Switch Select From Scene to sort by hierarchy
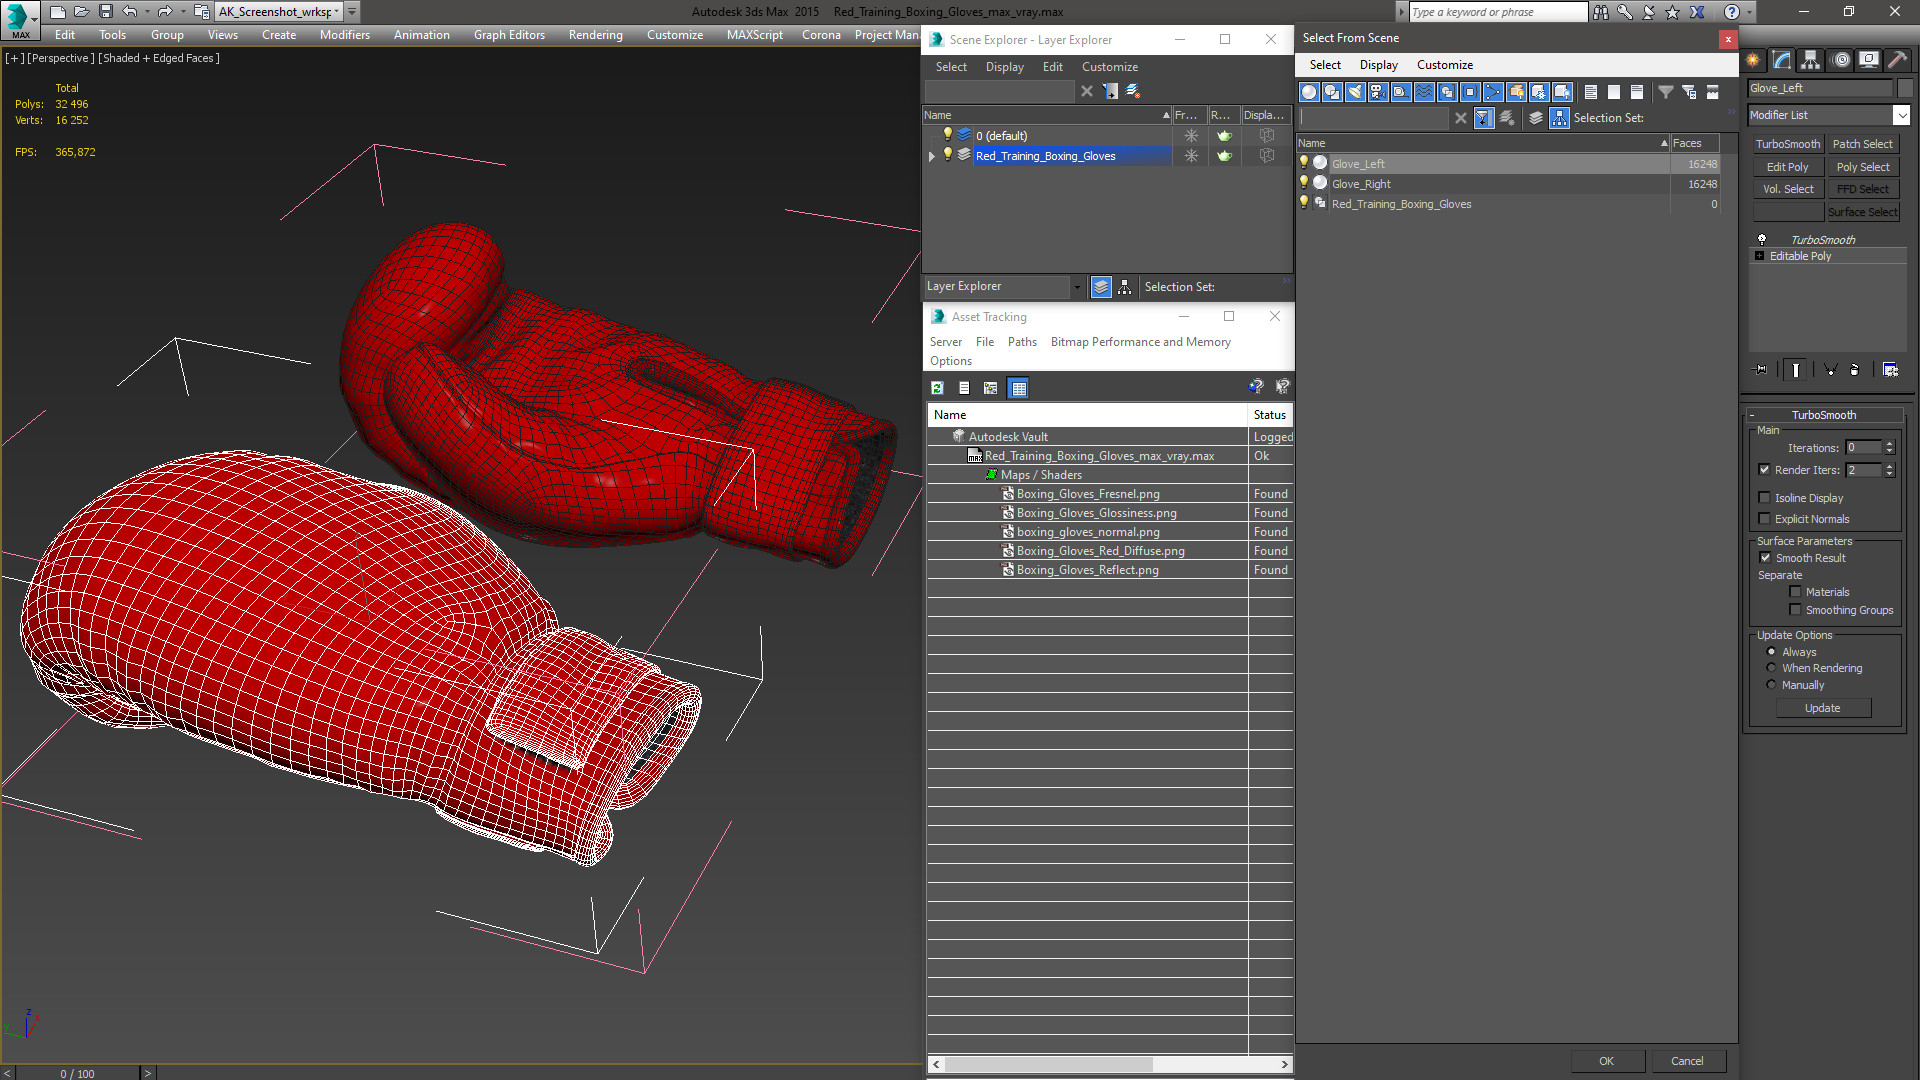Image resolution: width=1920 pixels, height=1080 pixels. point(1560,118)
